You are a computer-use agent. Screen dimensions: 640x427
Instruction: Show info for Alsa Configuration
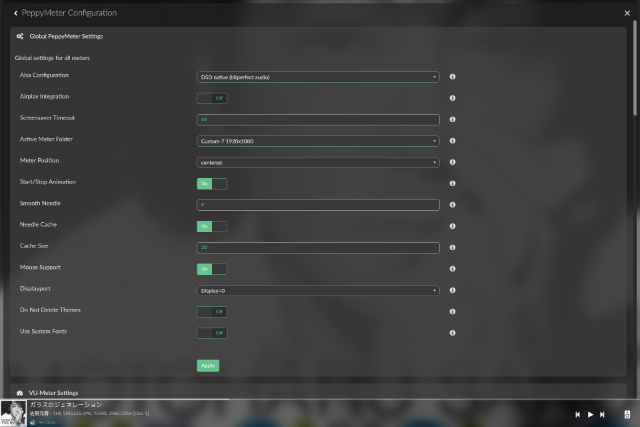(453, 77)
